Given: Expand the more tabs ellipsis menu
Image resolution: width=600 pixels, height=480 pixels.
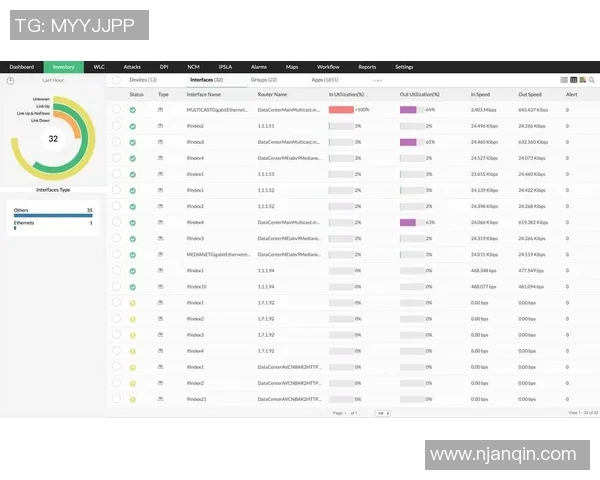Looking at the screenshot, I should point(378,79).
